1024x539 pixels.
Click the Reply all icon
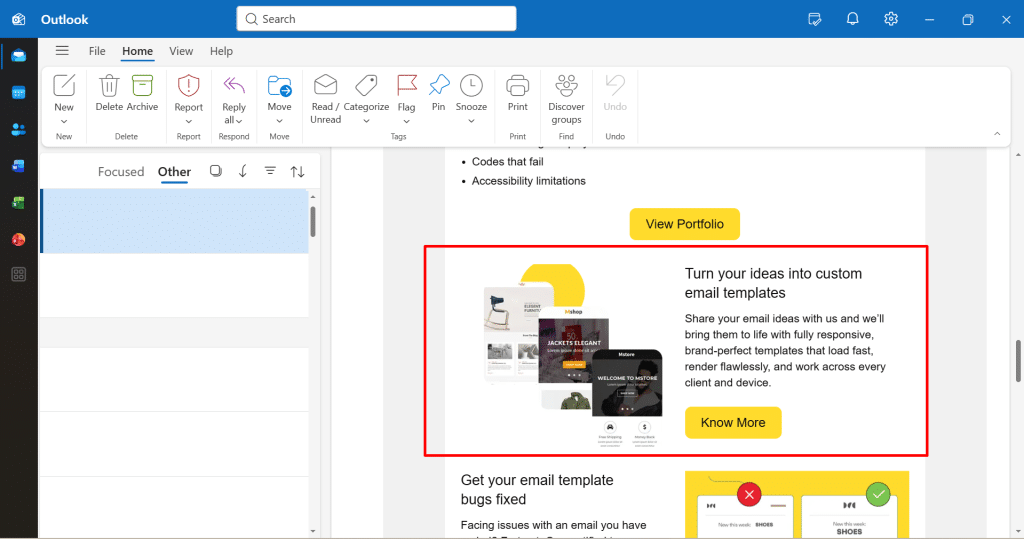[x=234, y=86]
